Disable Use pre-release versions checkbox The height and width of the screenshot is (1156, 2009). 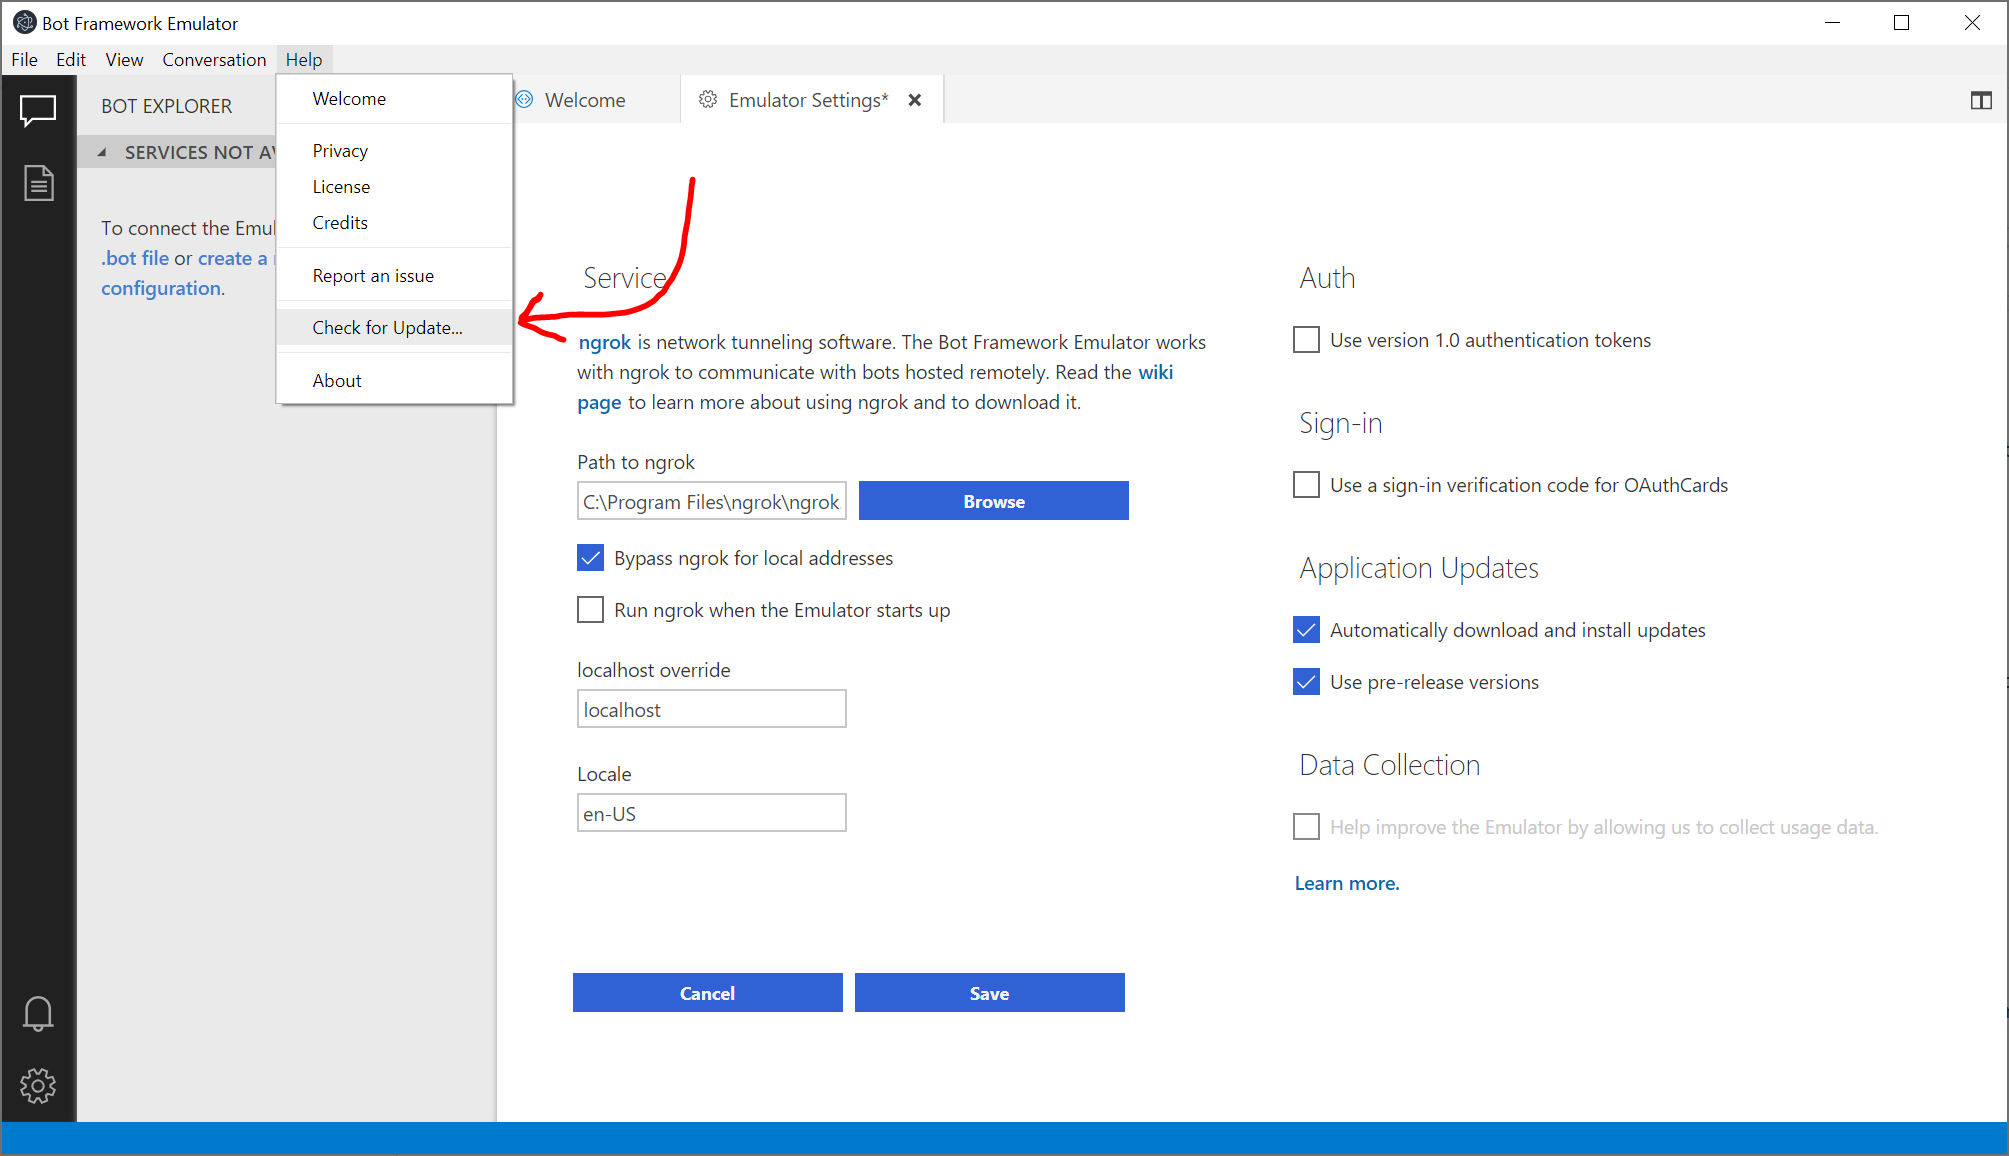[x=1306, y=682]
